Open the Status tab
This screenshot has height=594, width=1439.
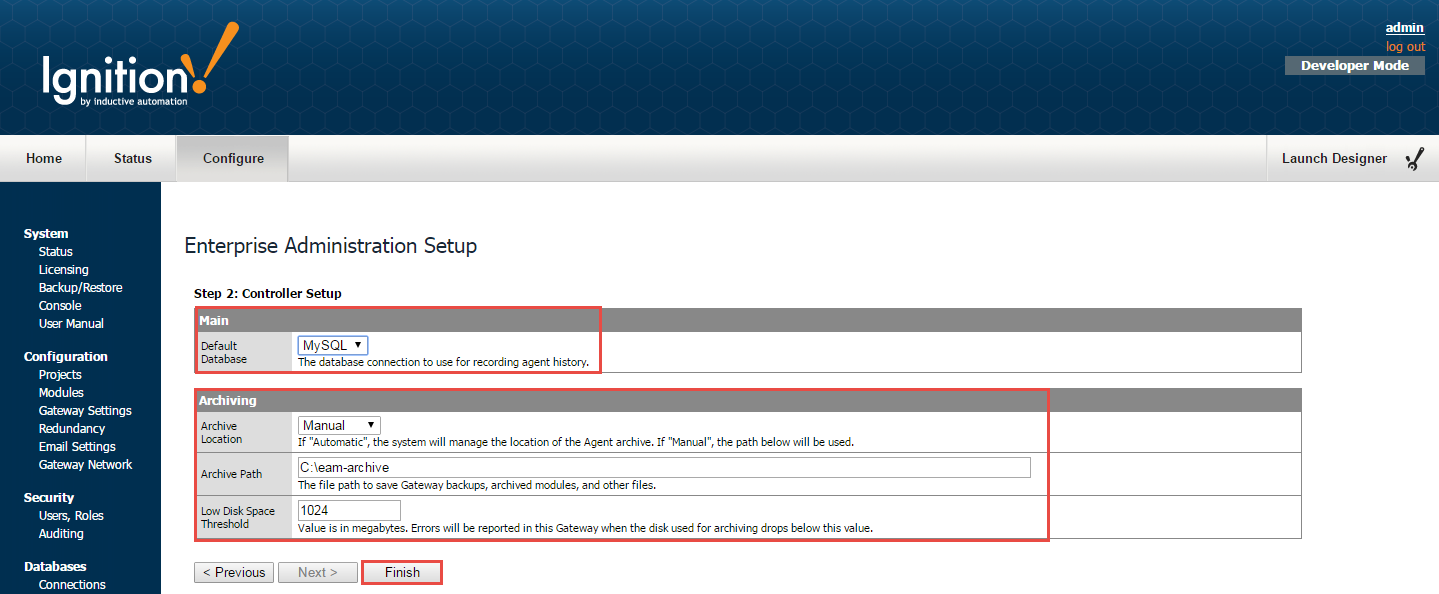tap(133, 158)
